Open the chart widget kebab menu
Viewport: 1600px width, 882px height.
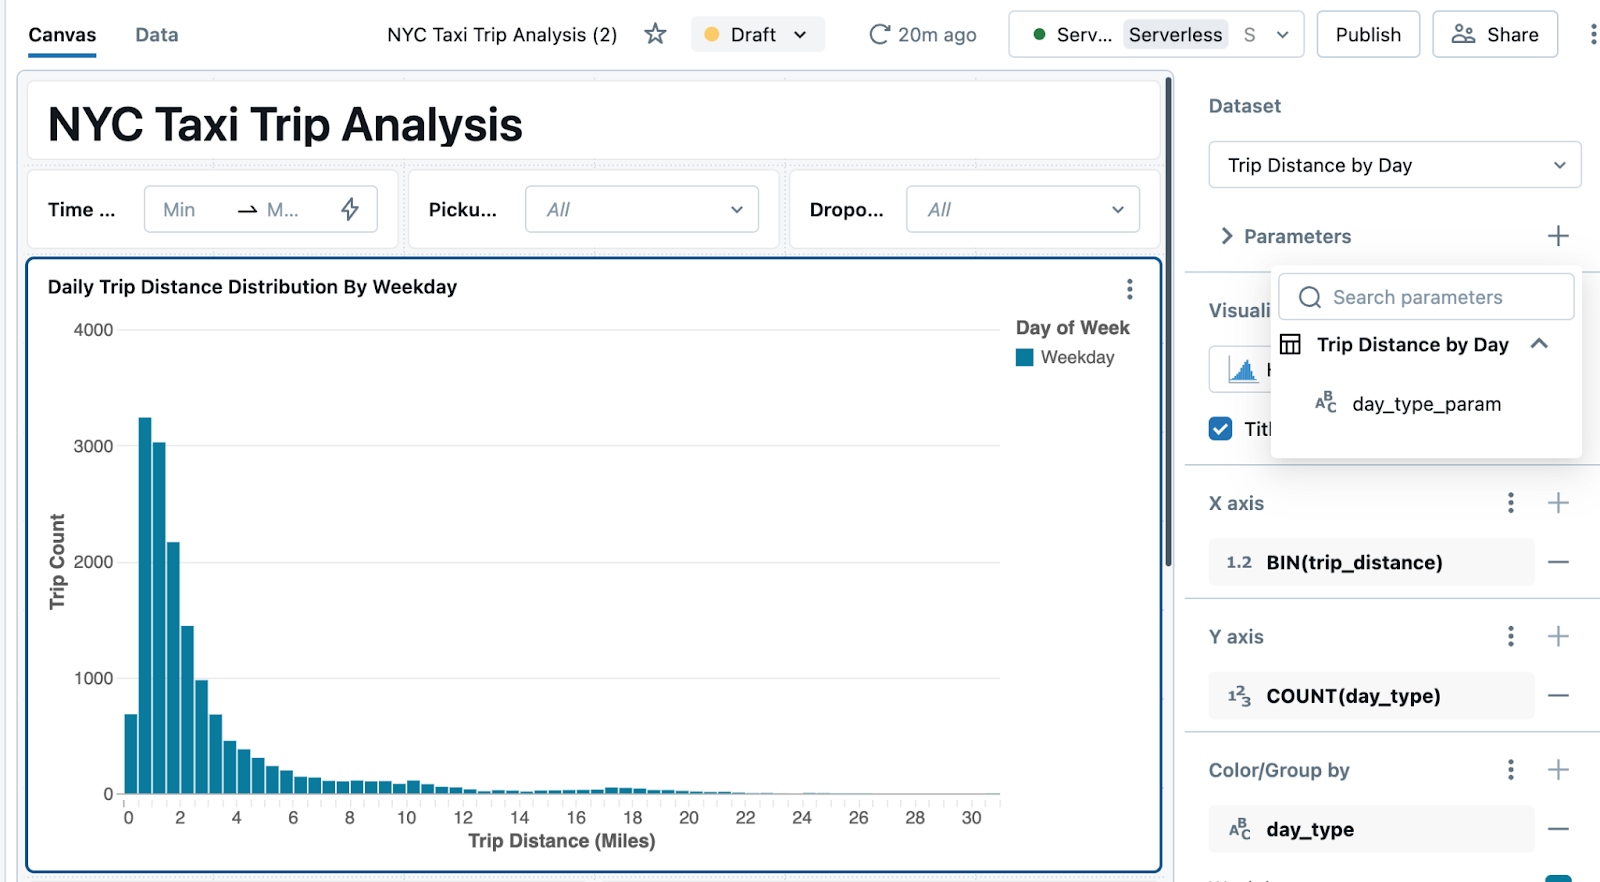(1129, 289)
